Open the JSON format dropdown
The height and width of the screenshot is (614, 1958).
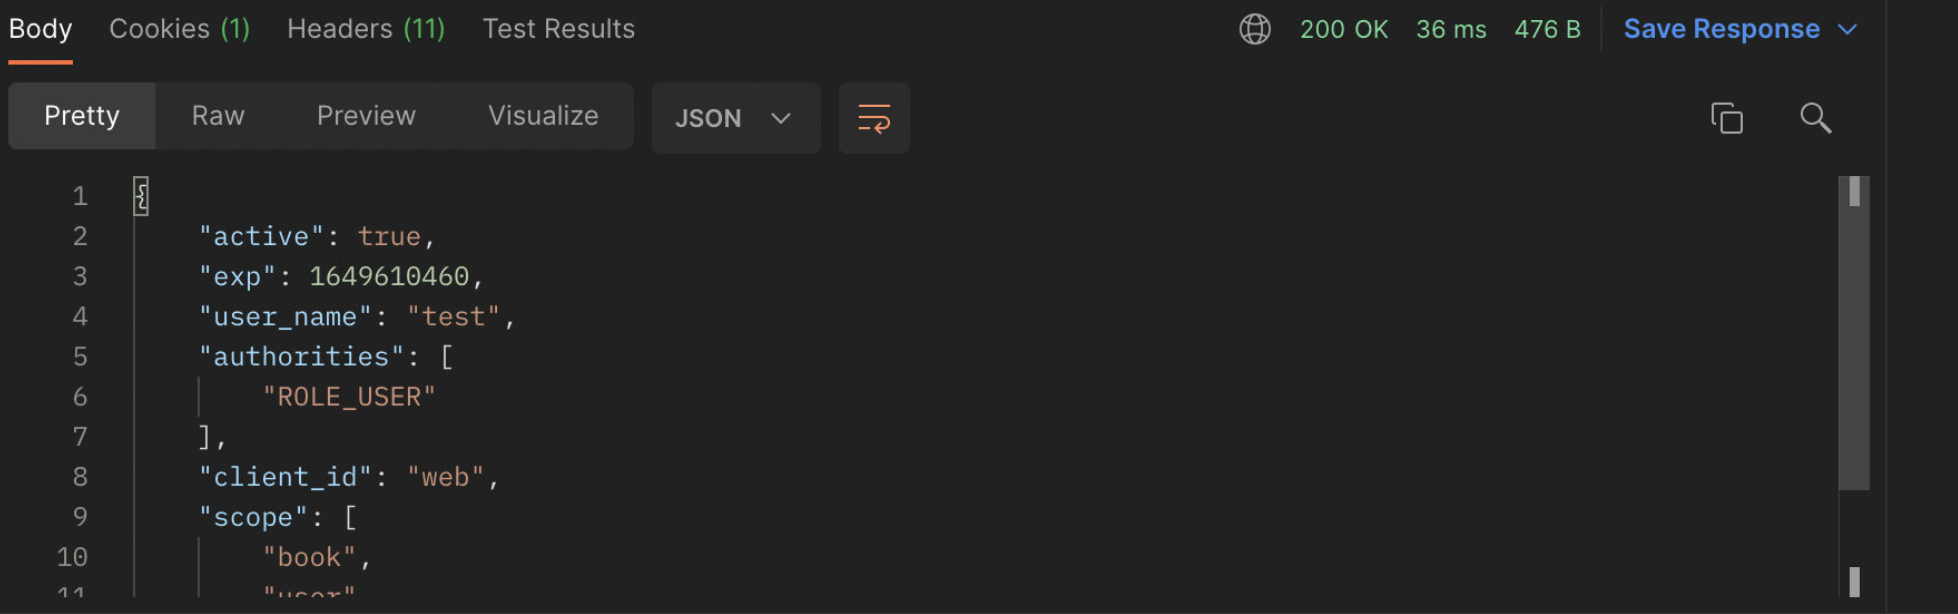click(x=736, y=118)
